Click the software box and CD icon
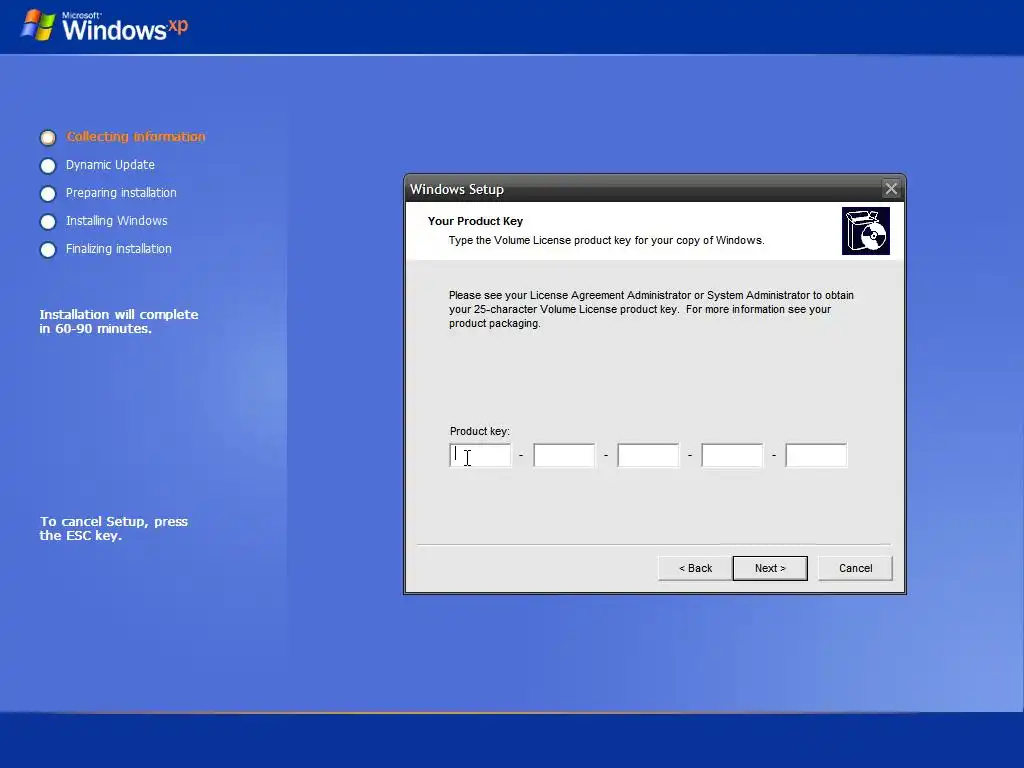This screenshot has height=768, width=1024. coord(865,231)
